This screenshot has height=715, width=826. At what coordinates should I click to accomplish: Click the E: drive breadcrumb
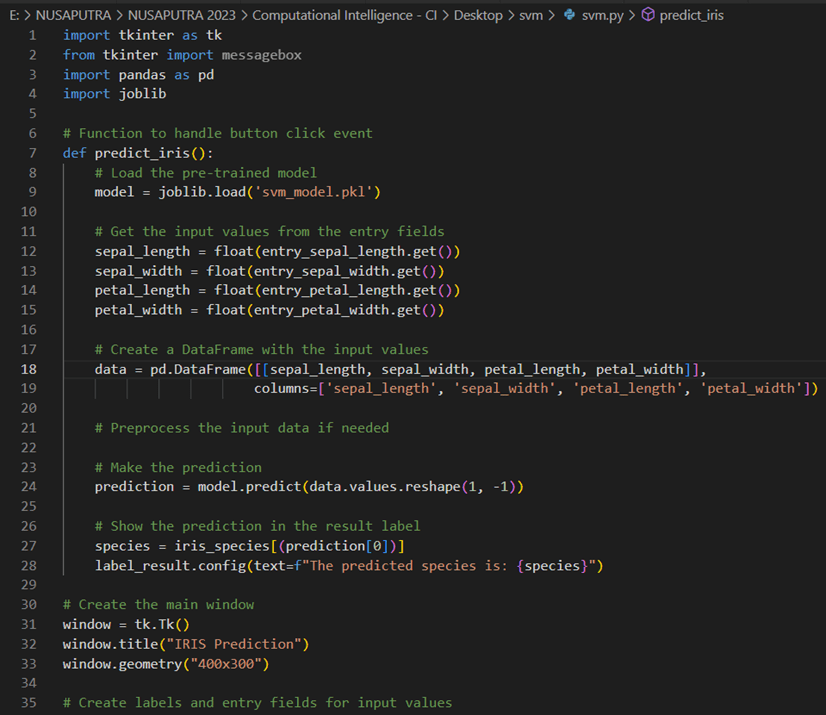[9, 15]
